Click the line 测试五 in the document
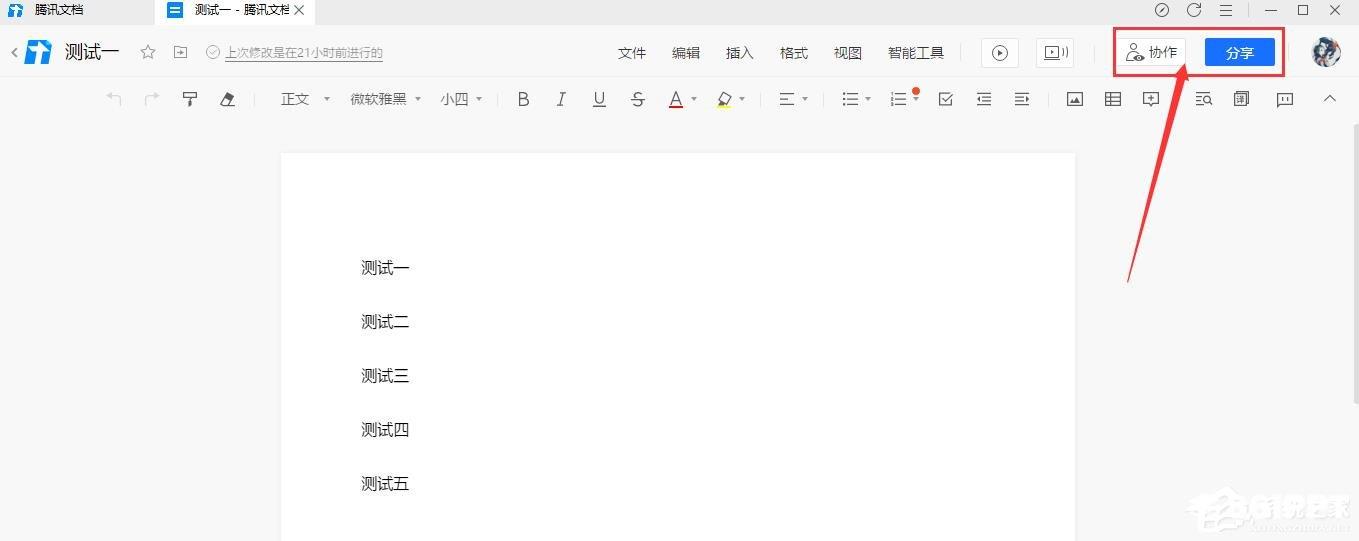1359x541 pixels. tap(385, 484)
